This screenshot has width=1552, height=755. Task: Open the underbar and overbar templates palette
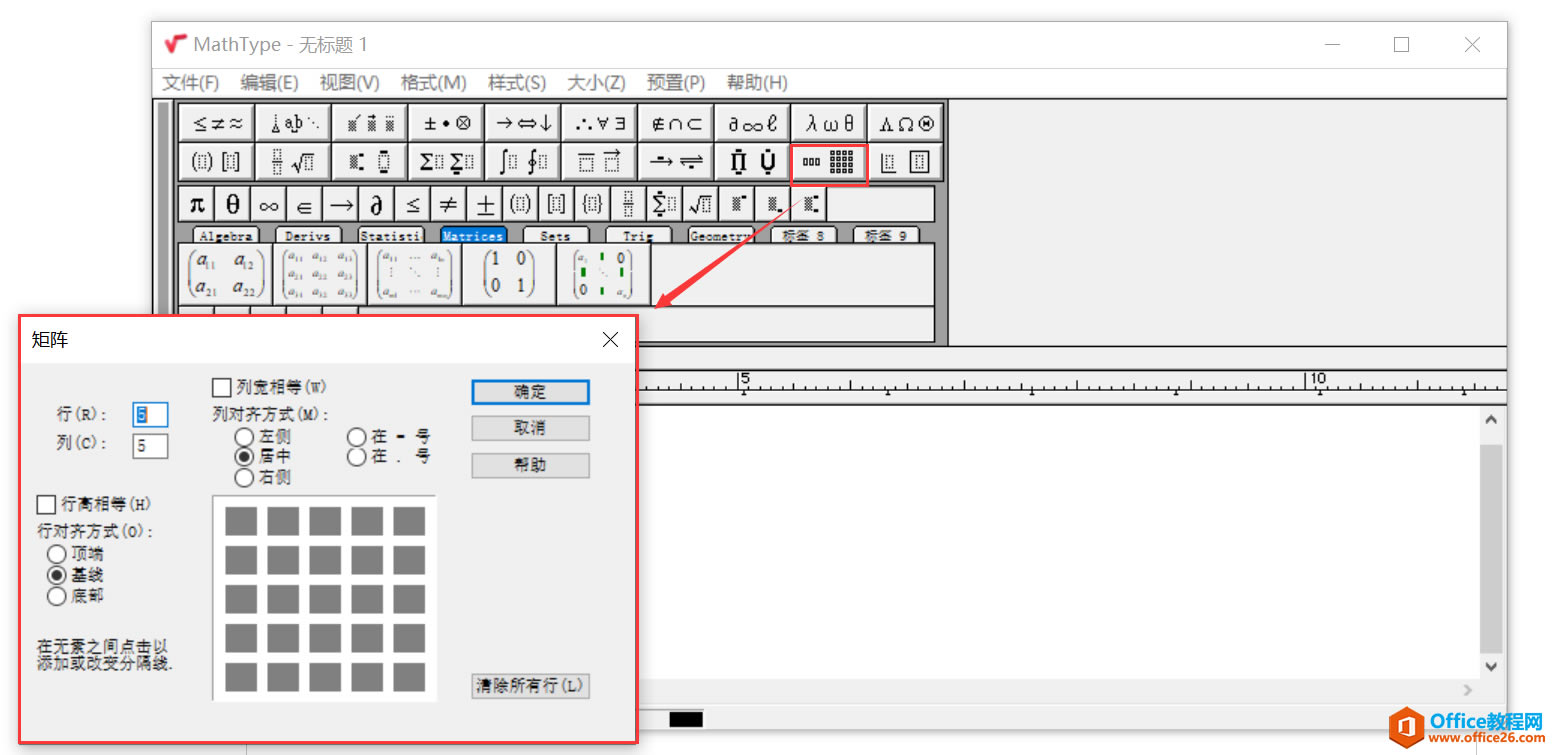[600, 161]
